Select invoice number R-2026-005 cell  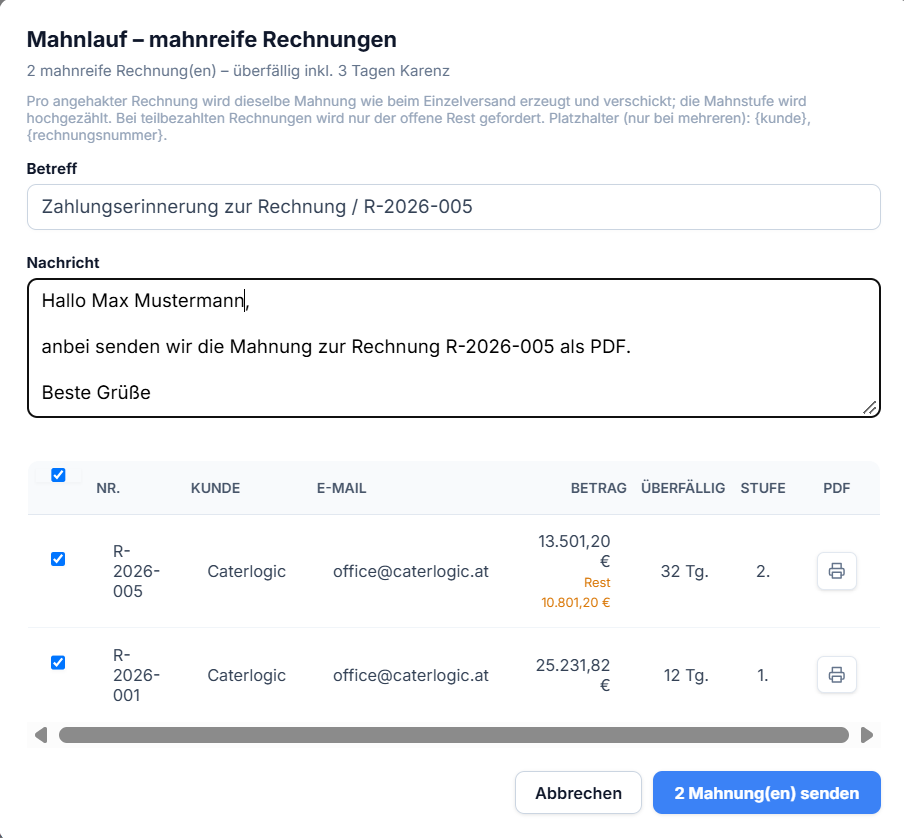(x=136, y=571)
